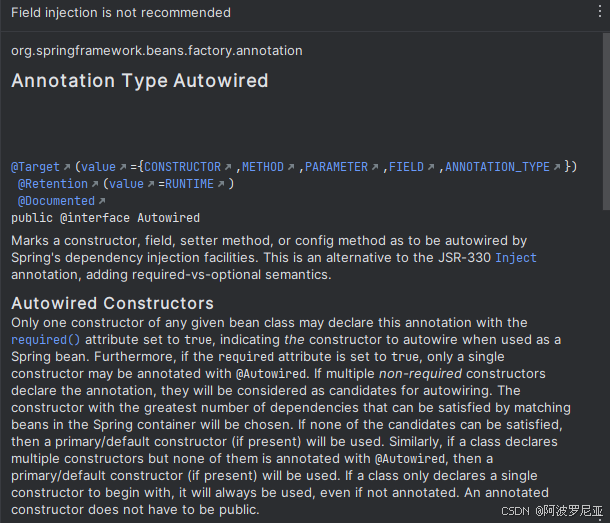Open external arrow beside FIELD
This screenshot has width=610, height=523.
(x=431, y=167)
